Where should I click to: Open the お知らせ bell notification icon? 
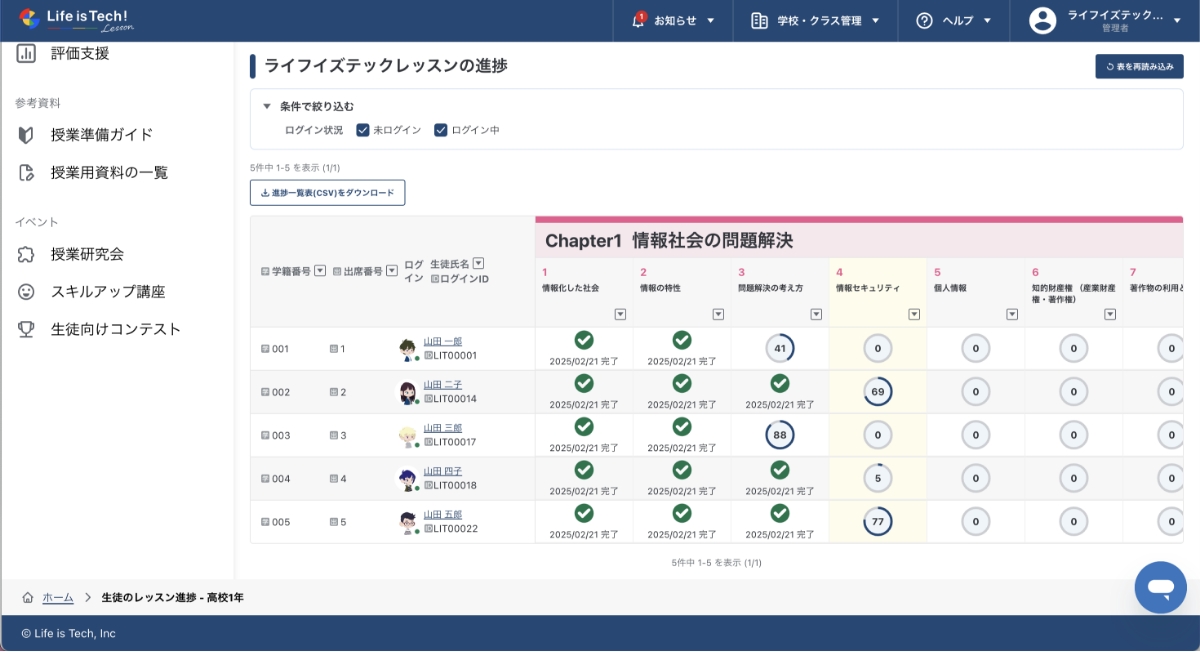pos(639,20)
